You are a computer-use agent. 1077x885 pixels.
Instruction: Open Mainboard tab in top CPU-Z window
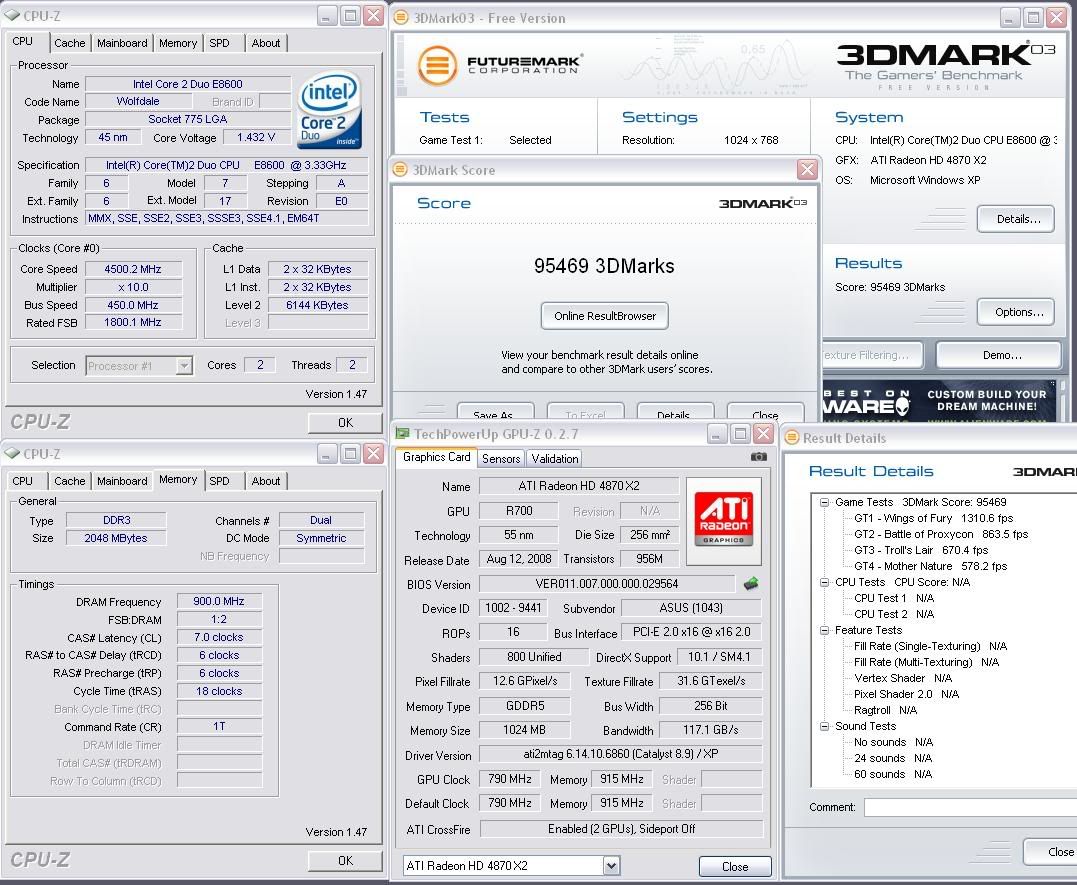click(122, 43)
